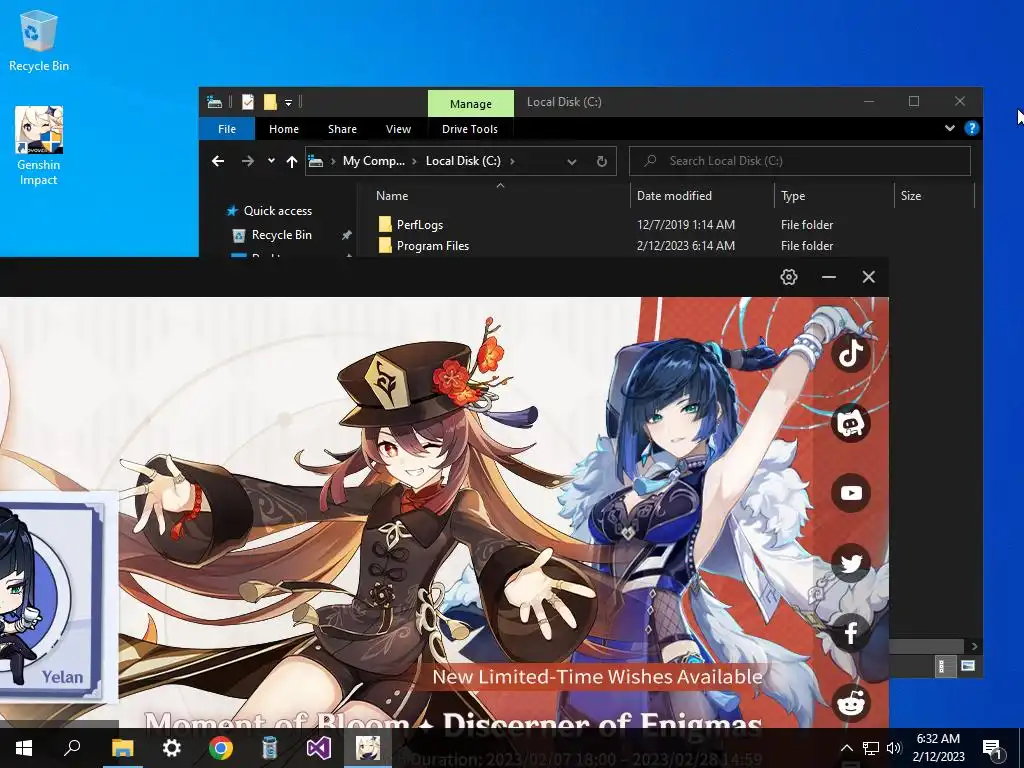The height and width of the screenshot is (768, 1024).
Task: Select the Recycle Bin desktop icon
Action: coord(39,40)
